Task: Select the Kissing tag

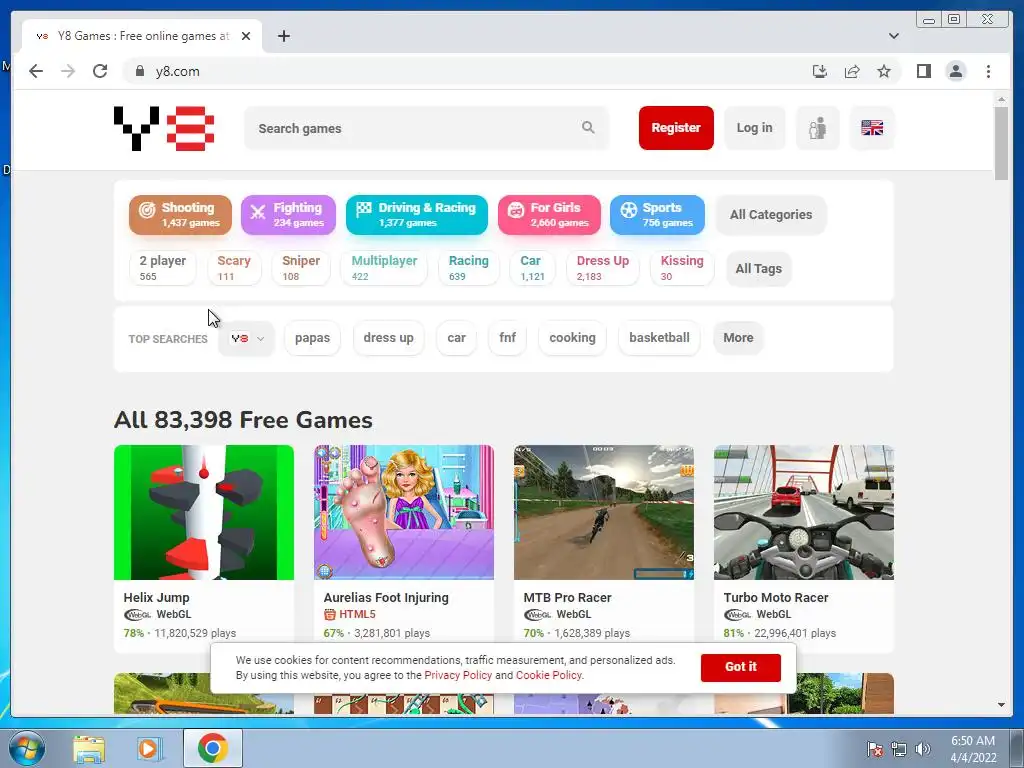Action: pyautogui.click(x=682, y=268)
